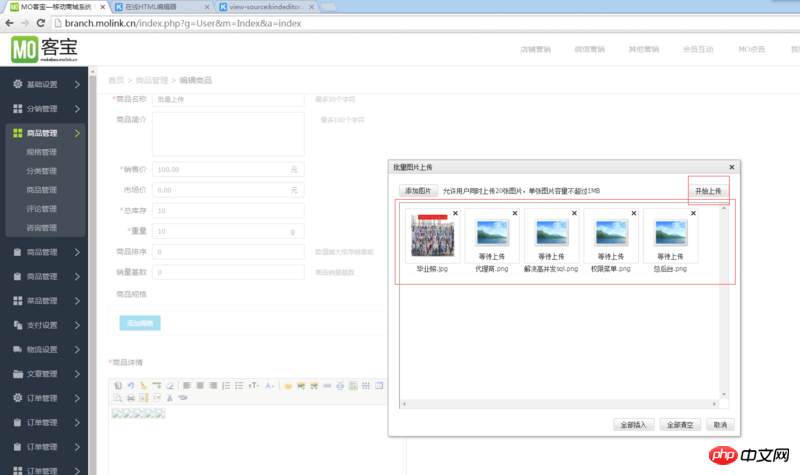800x475 pixels.
Task: Click the insert media video icon
Action: tap(183, 397)
